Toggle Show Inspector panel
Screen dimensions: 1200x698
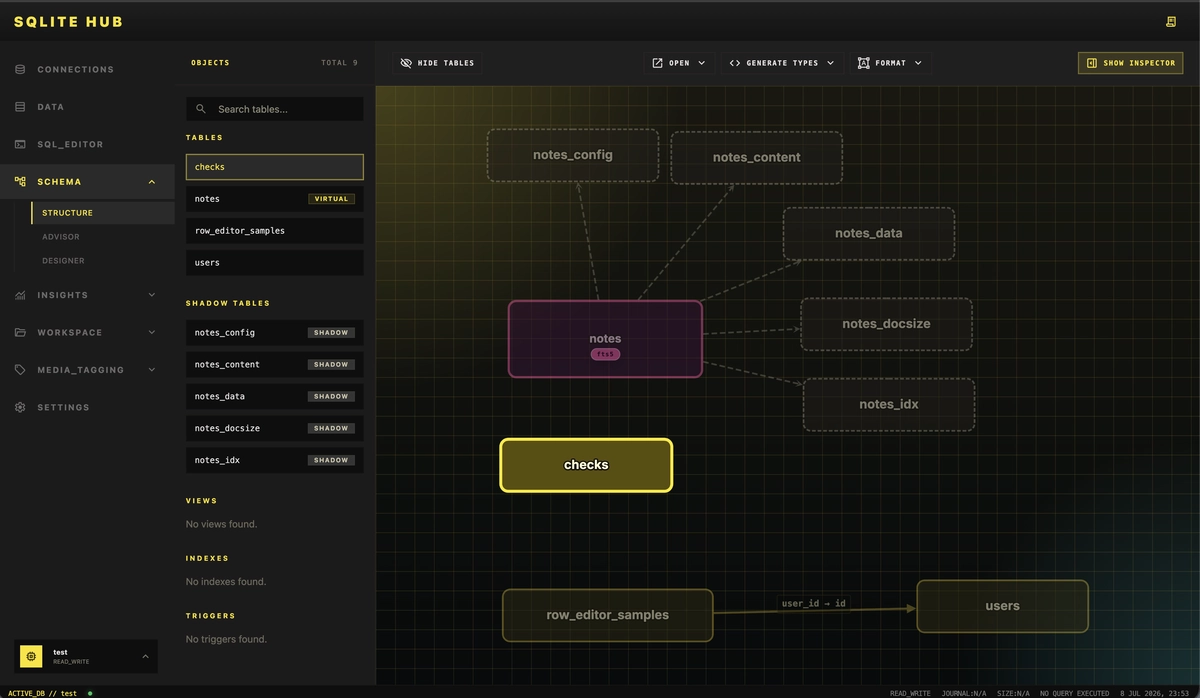coord(1130,63)
